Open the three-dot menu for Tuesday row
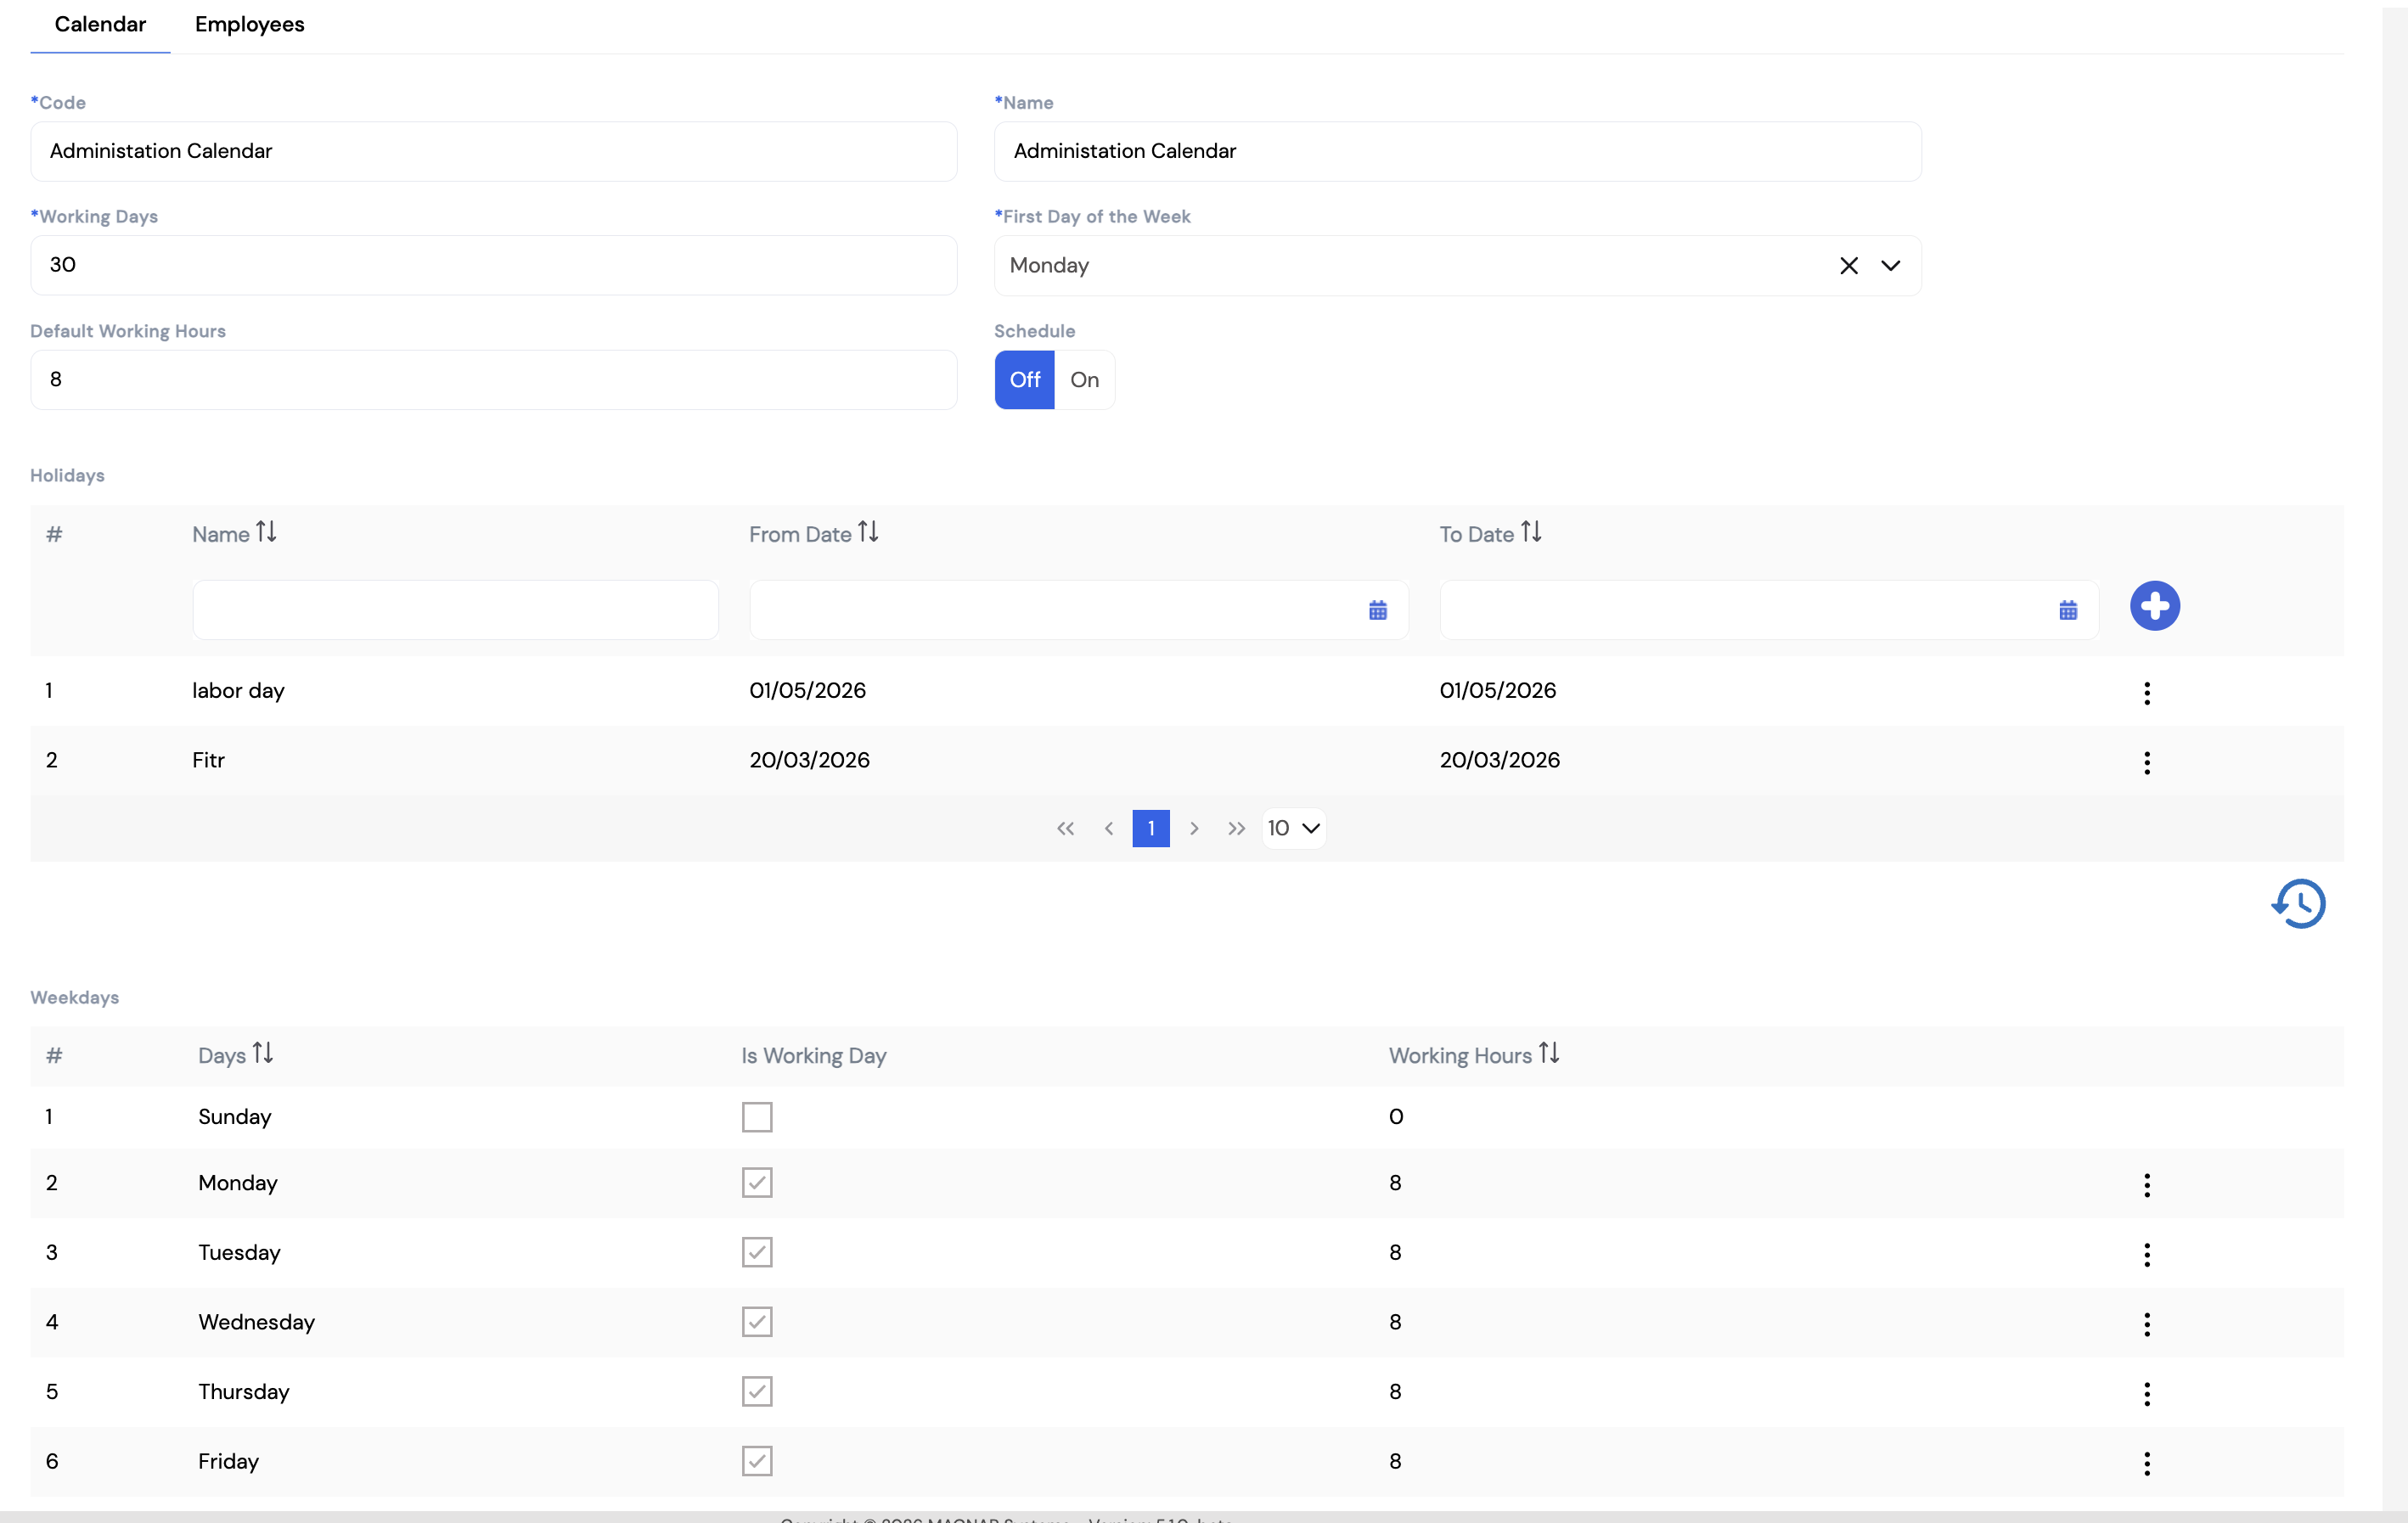 click(2146, 1255)
